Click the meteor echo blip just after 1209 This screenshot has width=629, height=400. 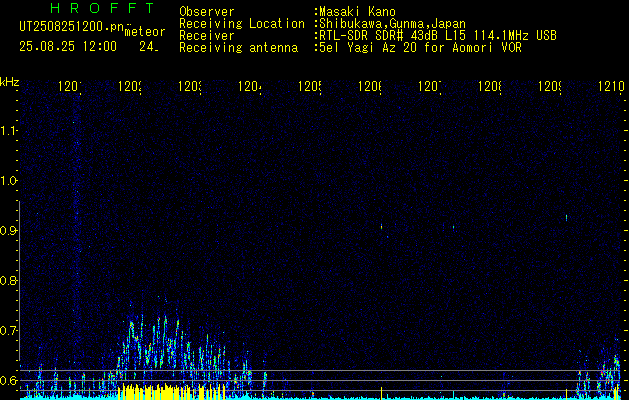click(566, 218)
